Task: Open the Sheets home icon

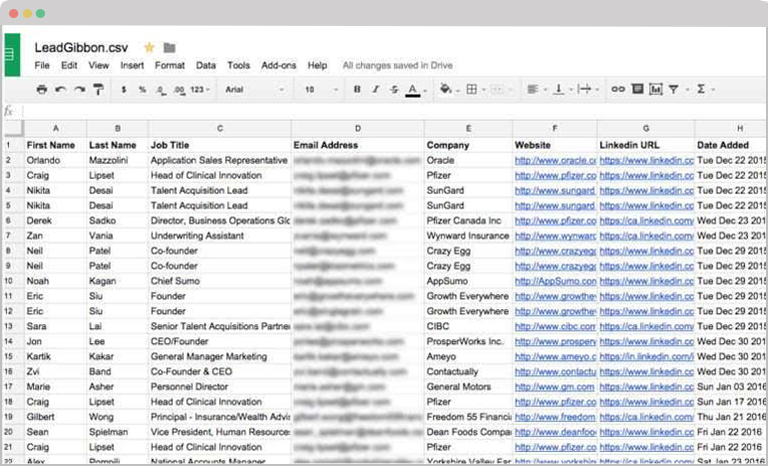Action: tap(12, 55)
